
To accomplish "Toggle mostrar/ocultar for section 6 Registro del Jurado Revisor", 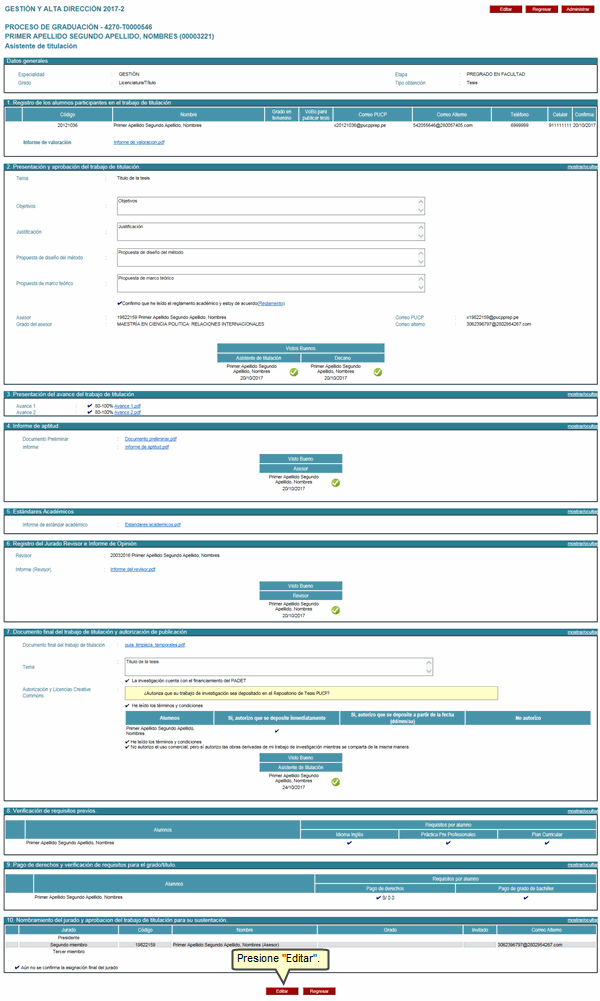I will click(582, 544).
